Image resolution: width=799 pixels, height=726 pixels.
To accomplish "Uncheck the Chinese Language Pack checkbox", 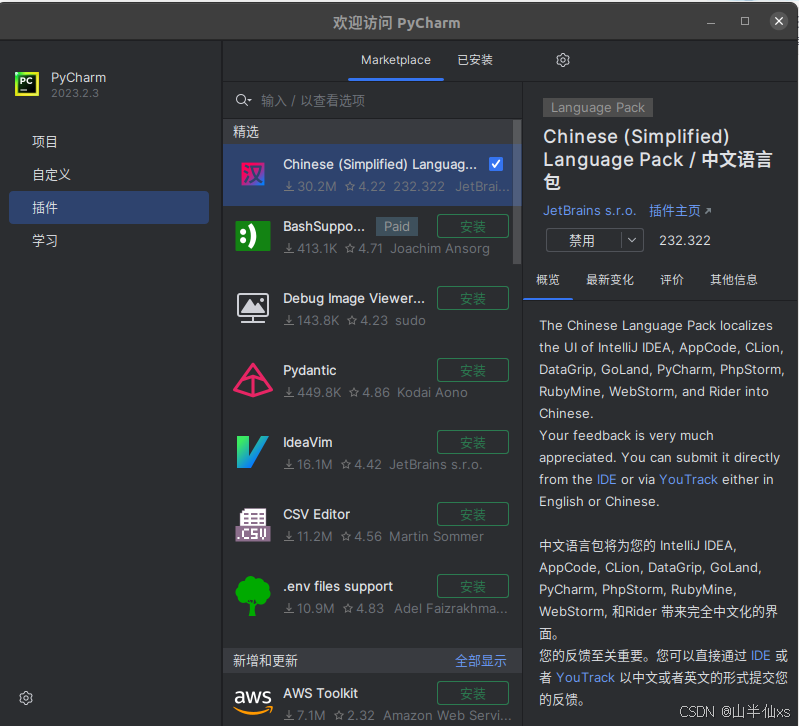I will [496, 164].
